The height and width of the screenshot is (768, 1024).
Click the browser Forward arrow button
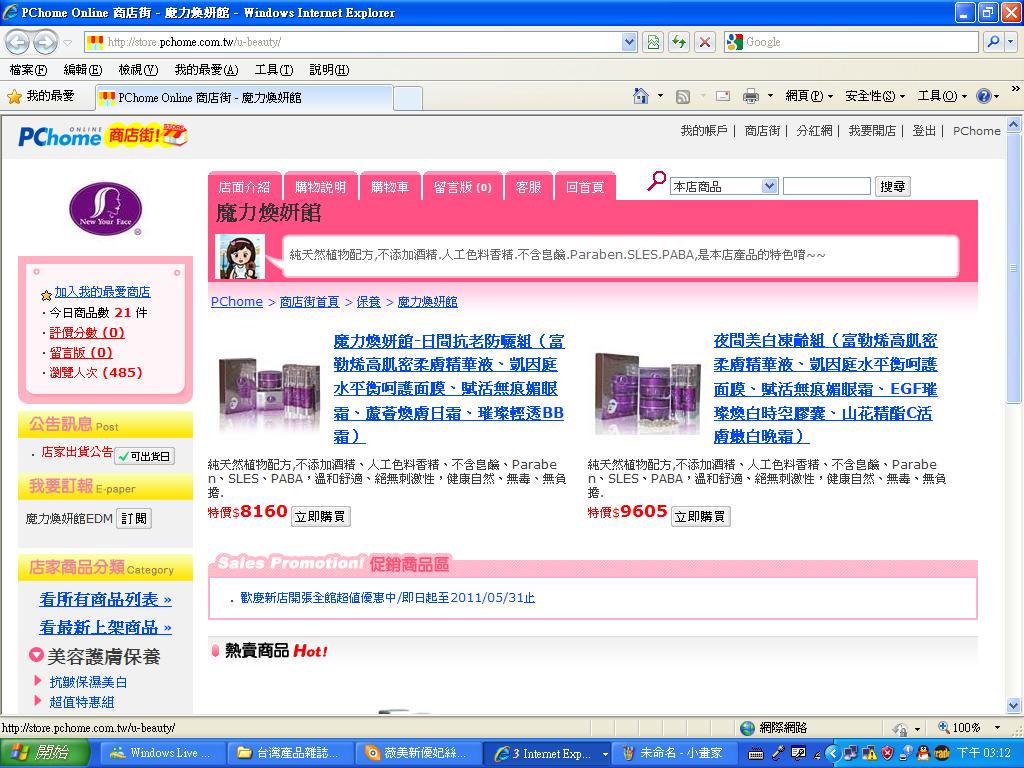45,42
